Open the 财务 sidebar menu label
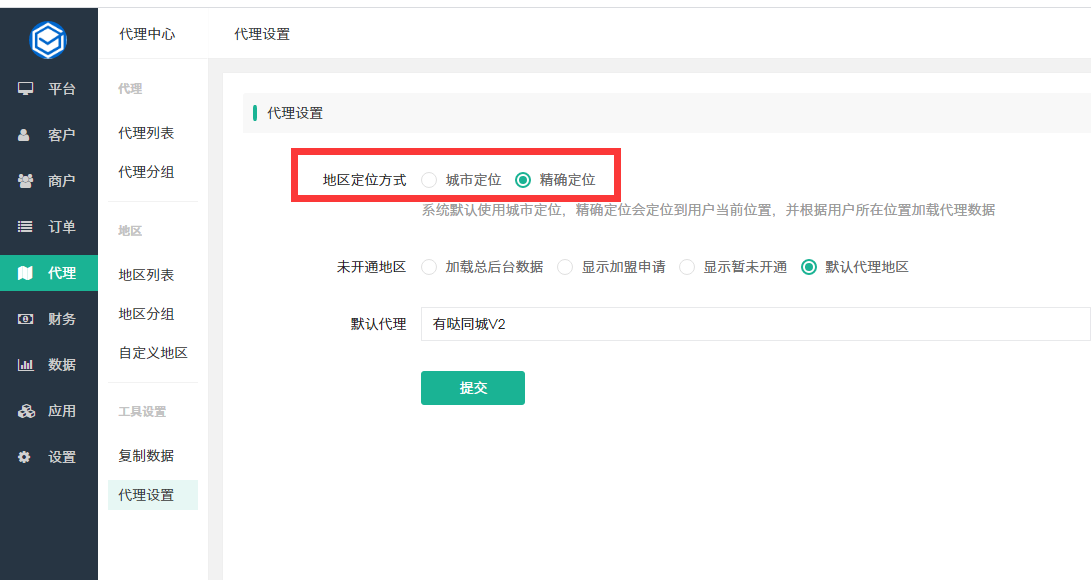This screenshot has width=1091, height=580. tap(62, 319)
